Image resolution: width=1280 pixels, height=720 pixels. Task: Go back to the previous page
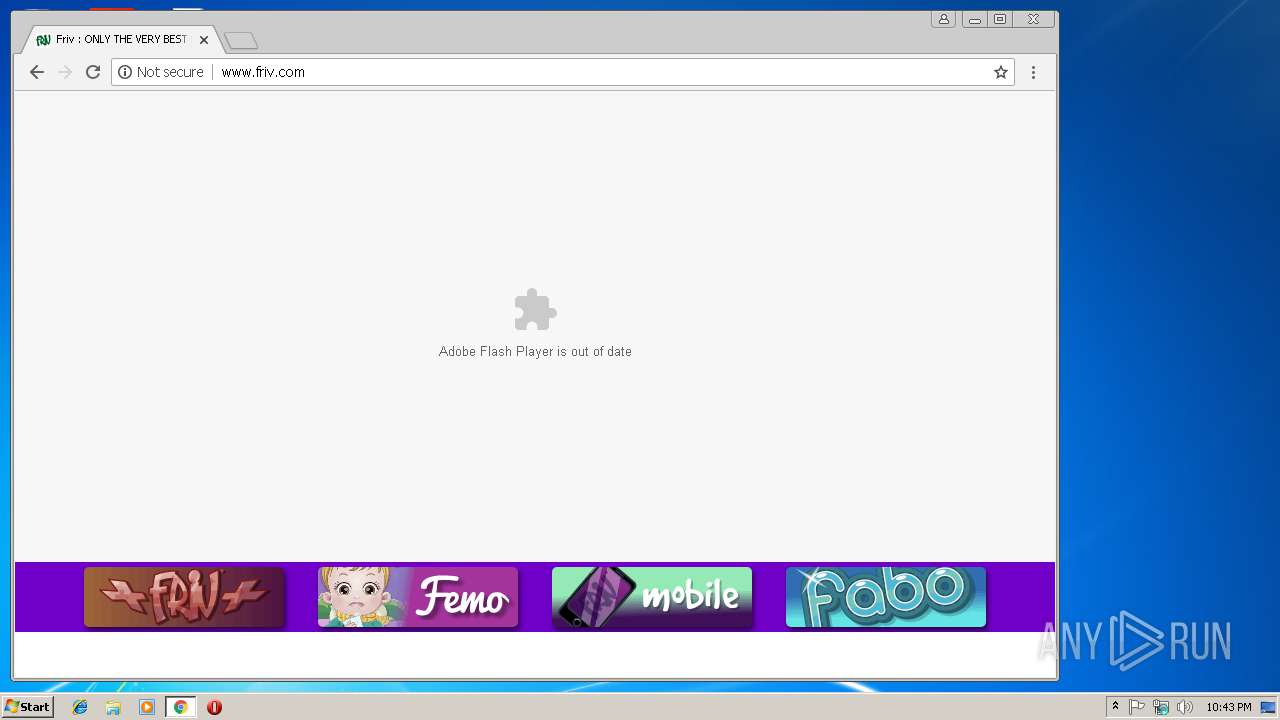point(37,72)
